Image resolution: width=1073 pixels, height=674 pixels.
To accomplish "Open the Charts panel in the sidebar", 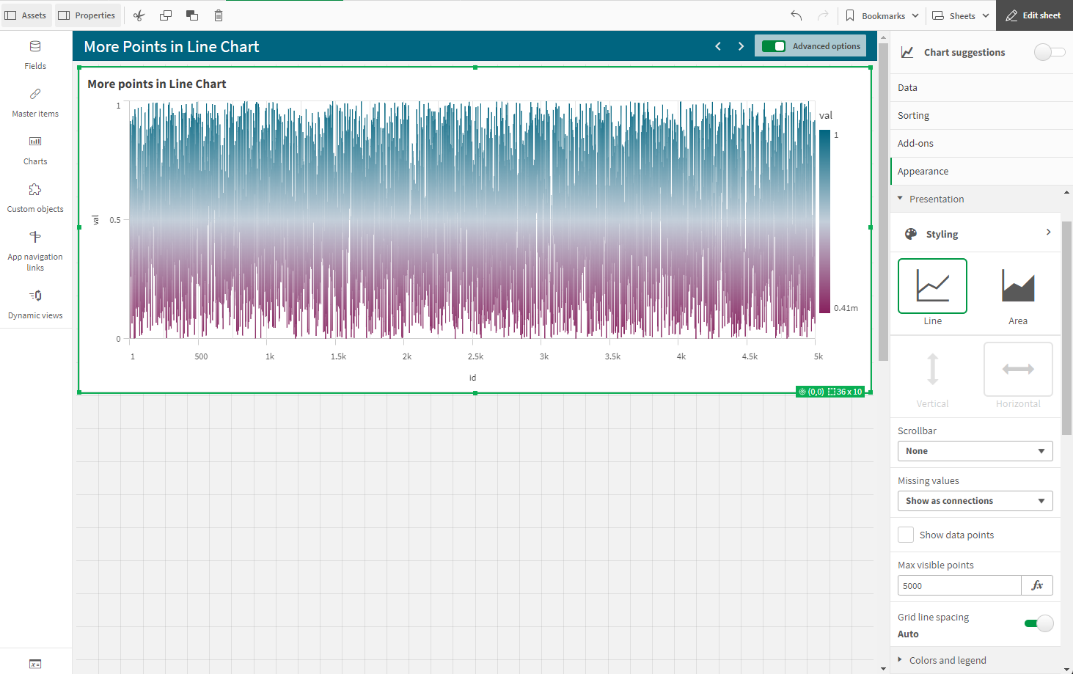I will [x=35, y=150].
